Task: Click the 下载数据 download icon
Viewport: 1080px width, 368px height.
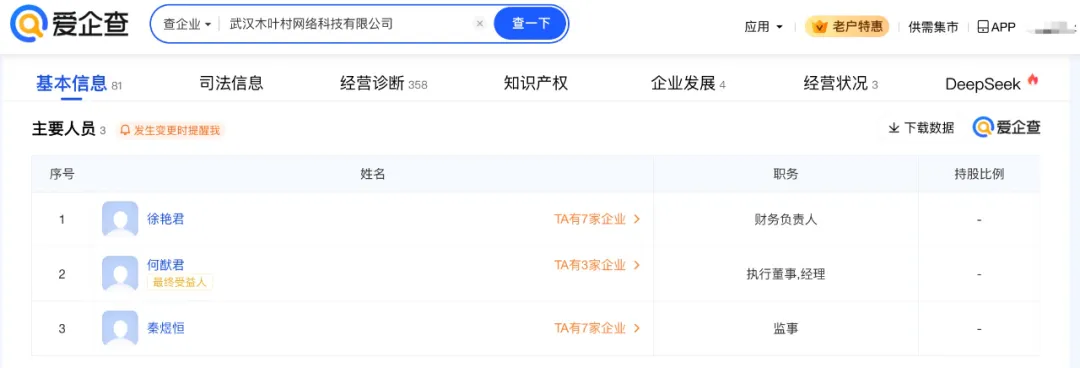Action: tap(894, 127)
